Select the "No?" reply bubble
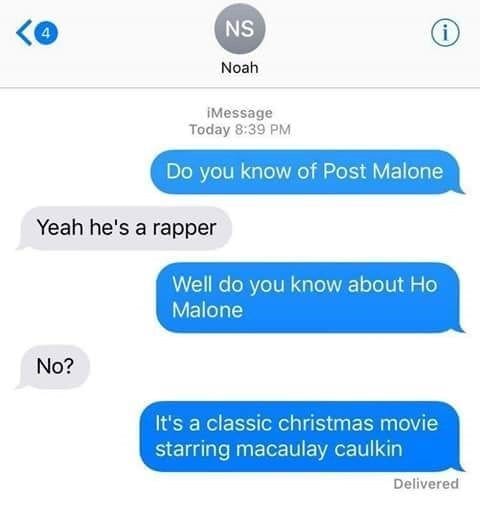 pos(53,367)
